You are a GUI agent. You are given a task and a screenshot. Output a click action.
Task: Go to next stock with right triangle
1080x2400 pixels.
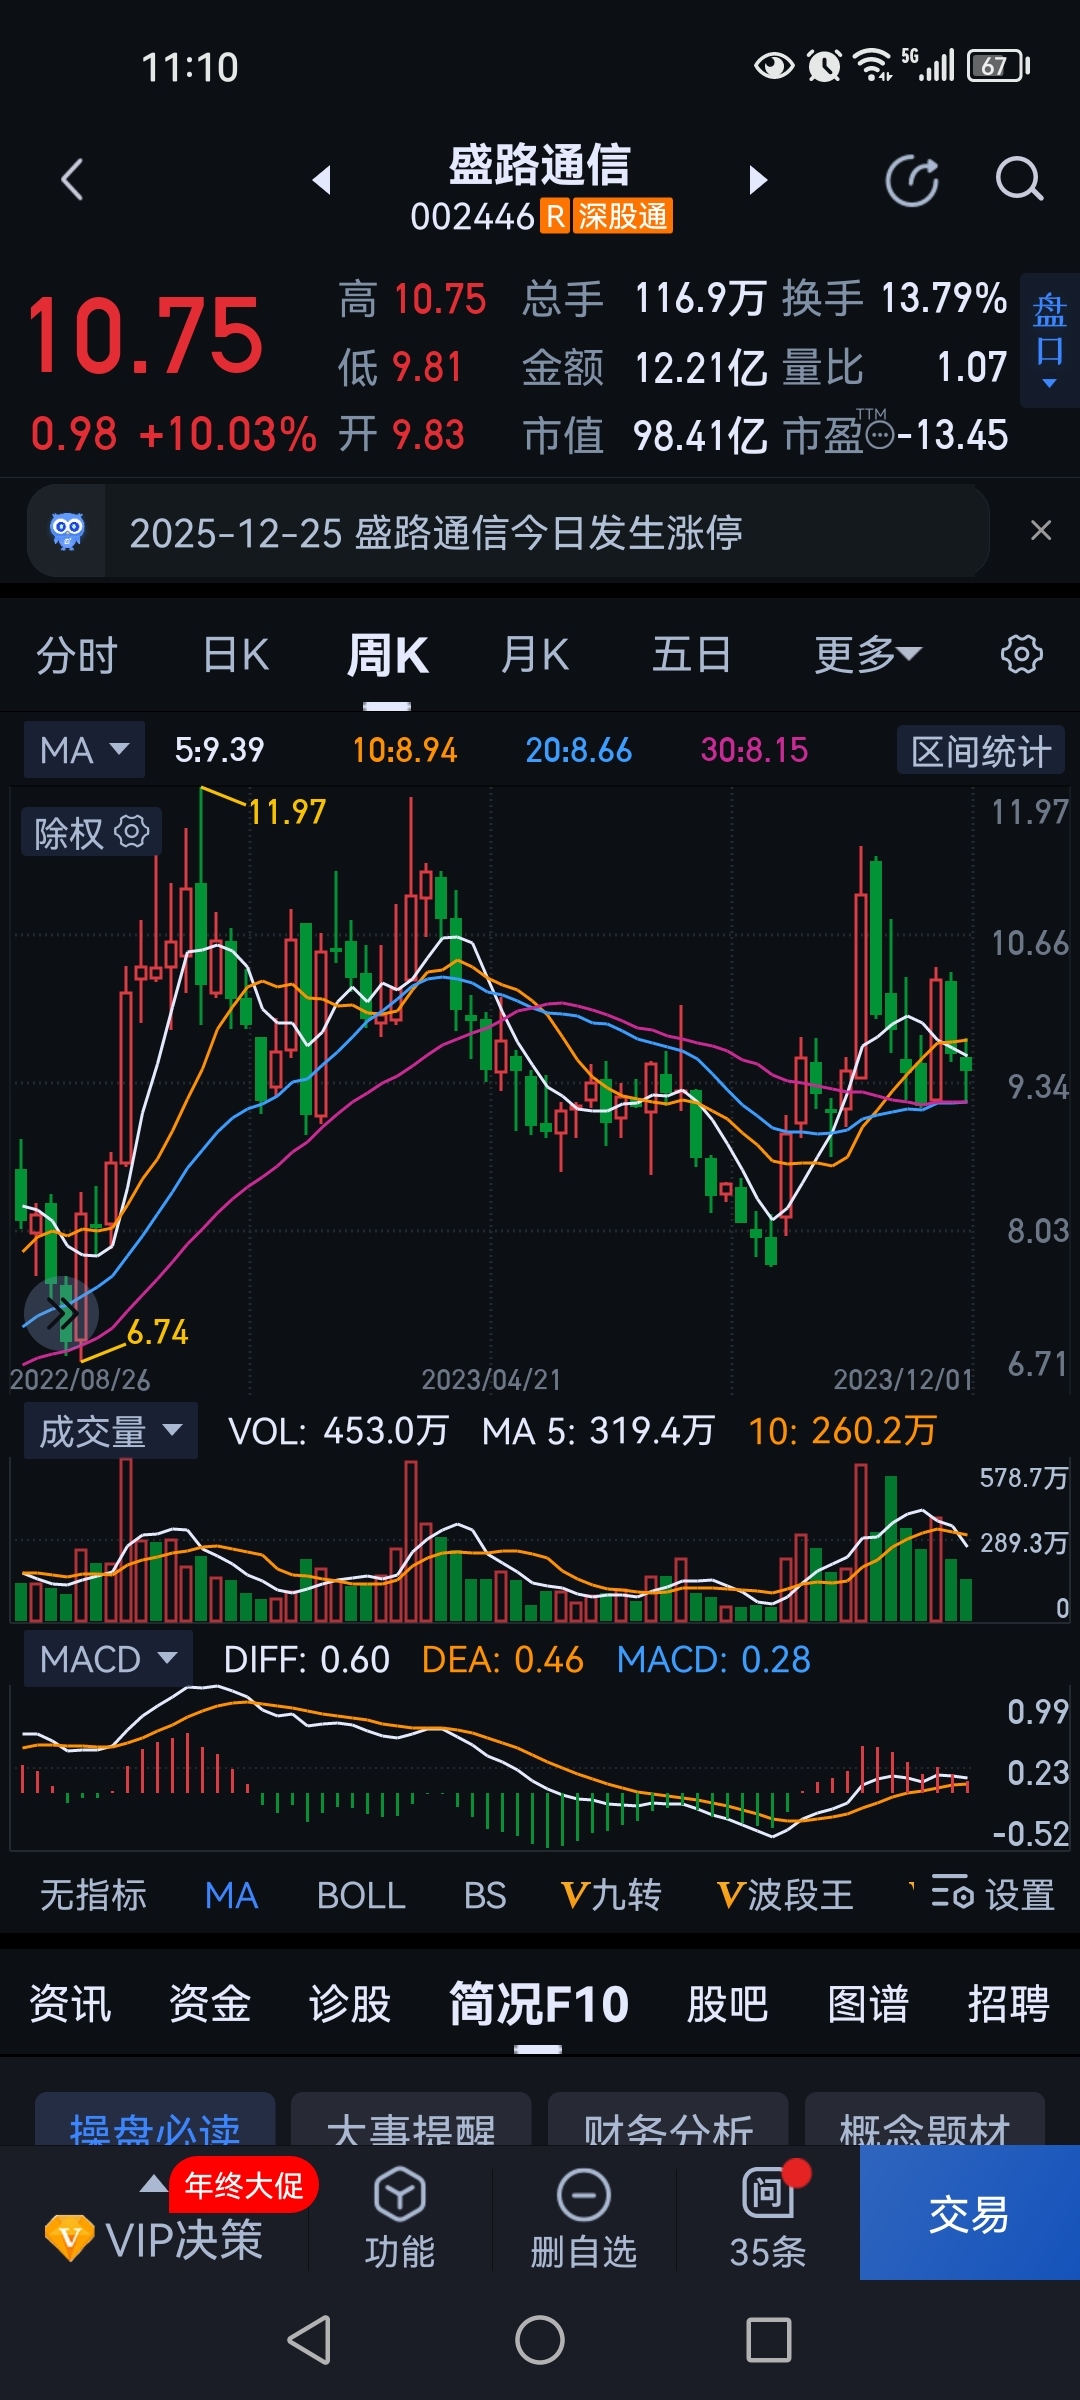pyautogui.click(x=758, y=180)
